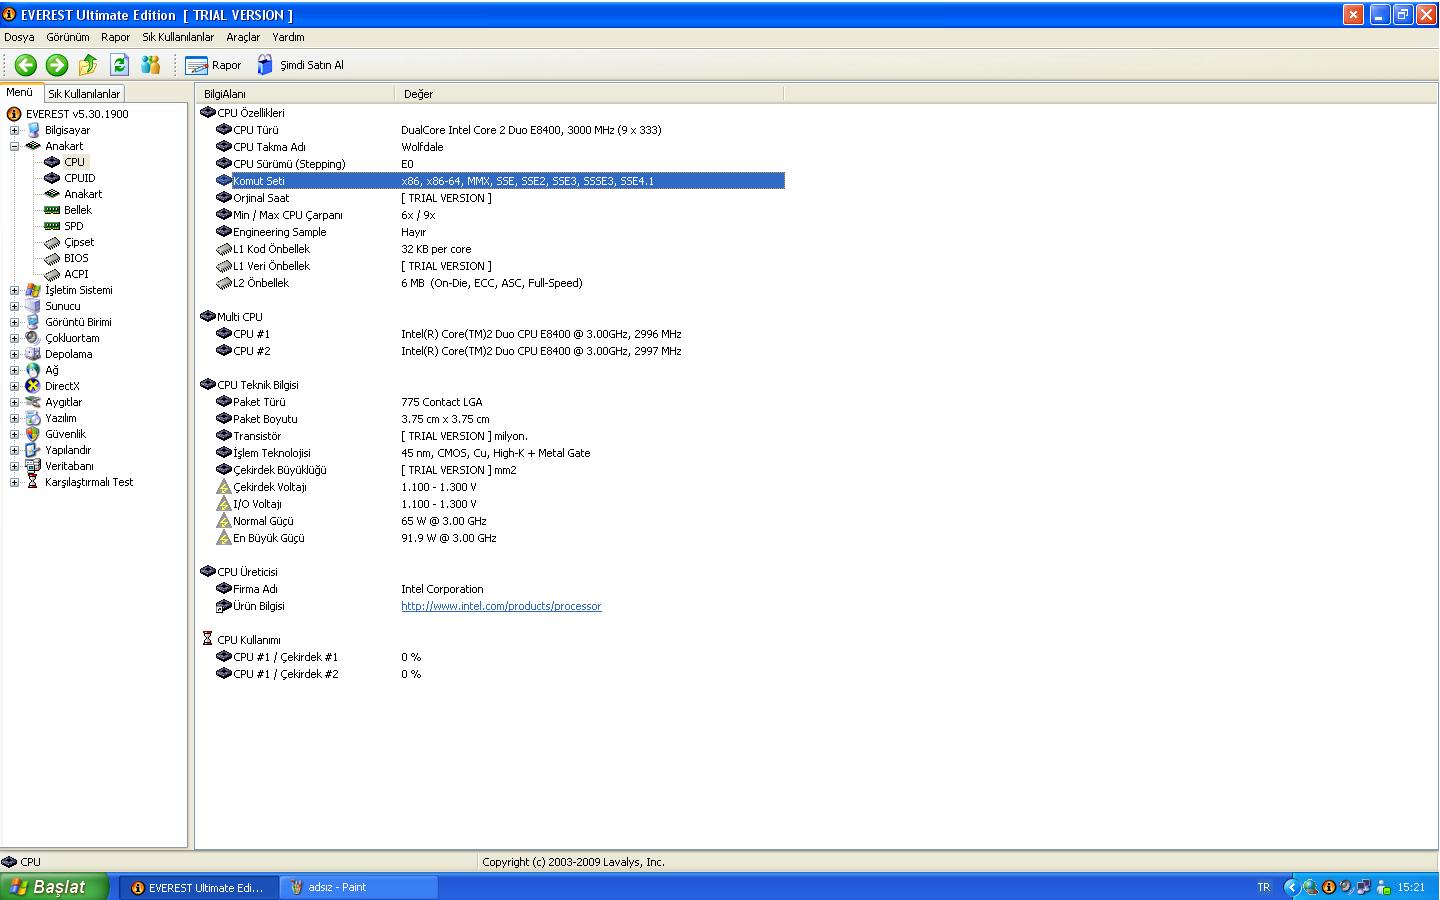The width and height of the screenshot is (1440, 900).
Task: Expand the Görüntü Birimi tree node
Action: coord(14,322)
